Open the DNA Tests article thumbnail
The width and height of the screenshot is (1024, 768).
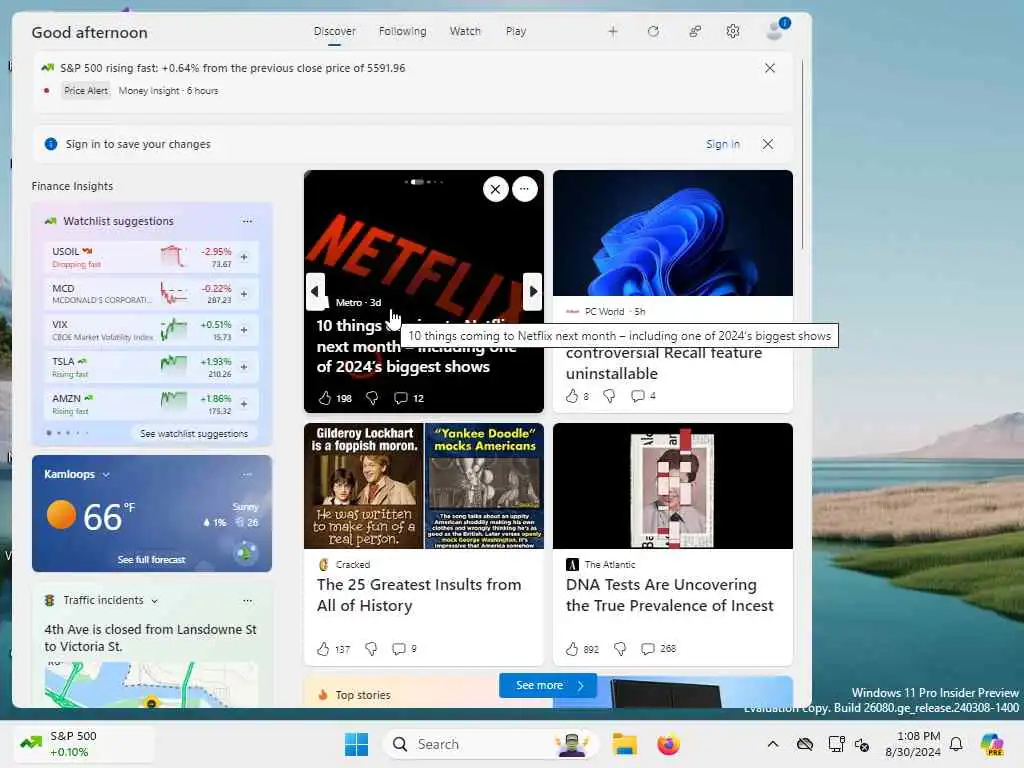click(673, 486)
